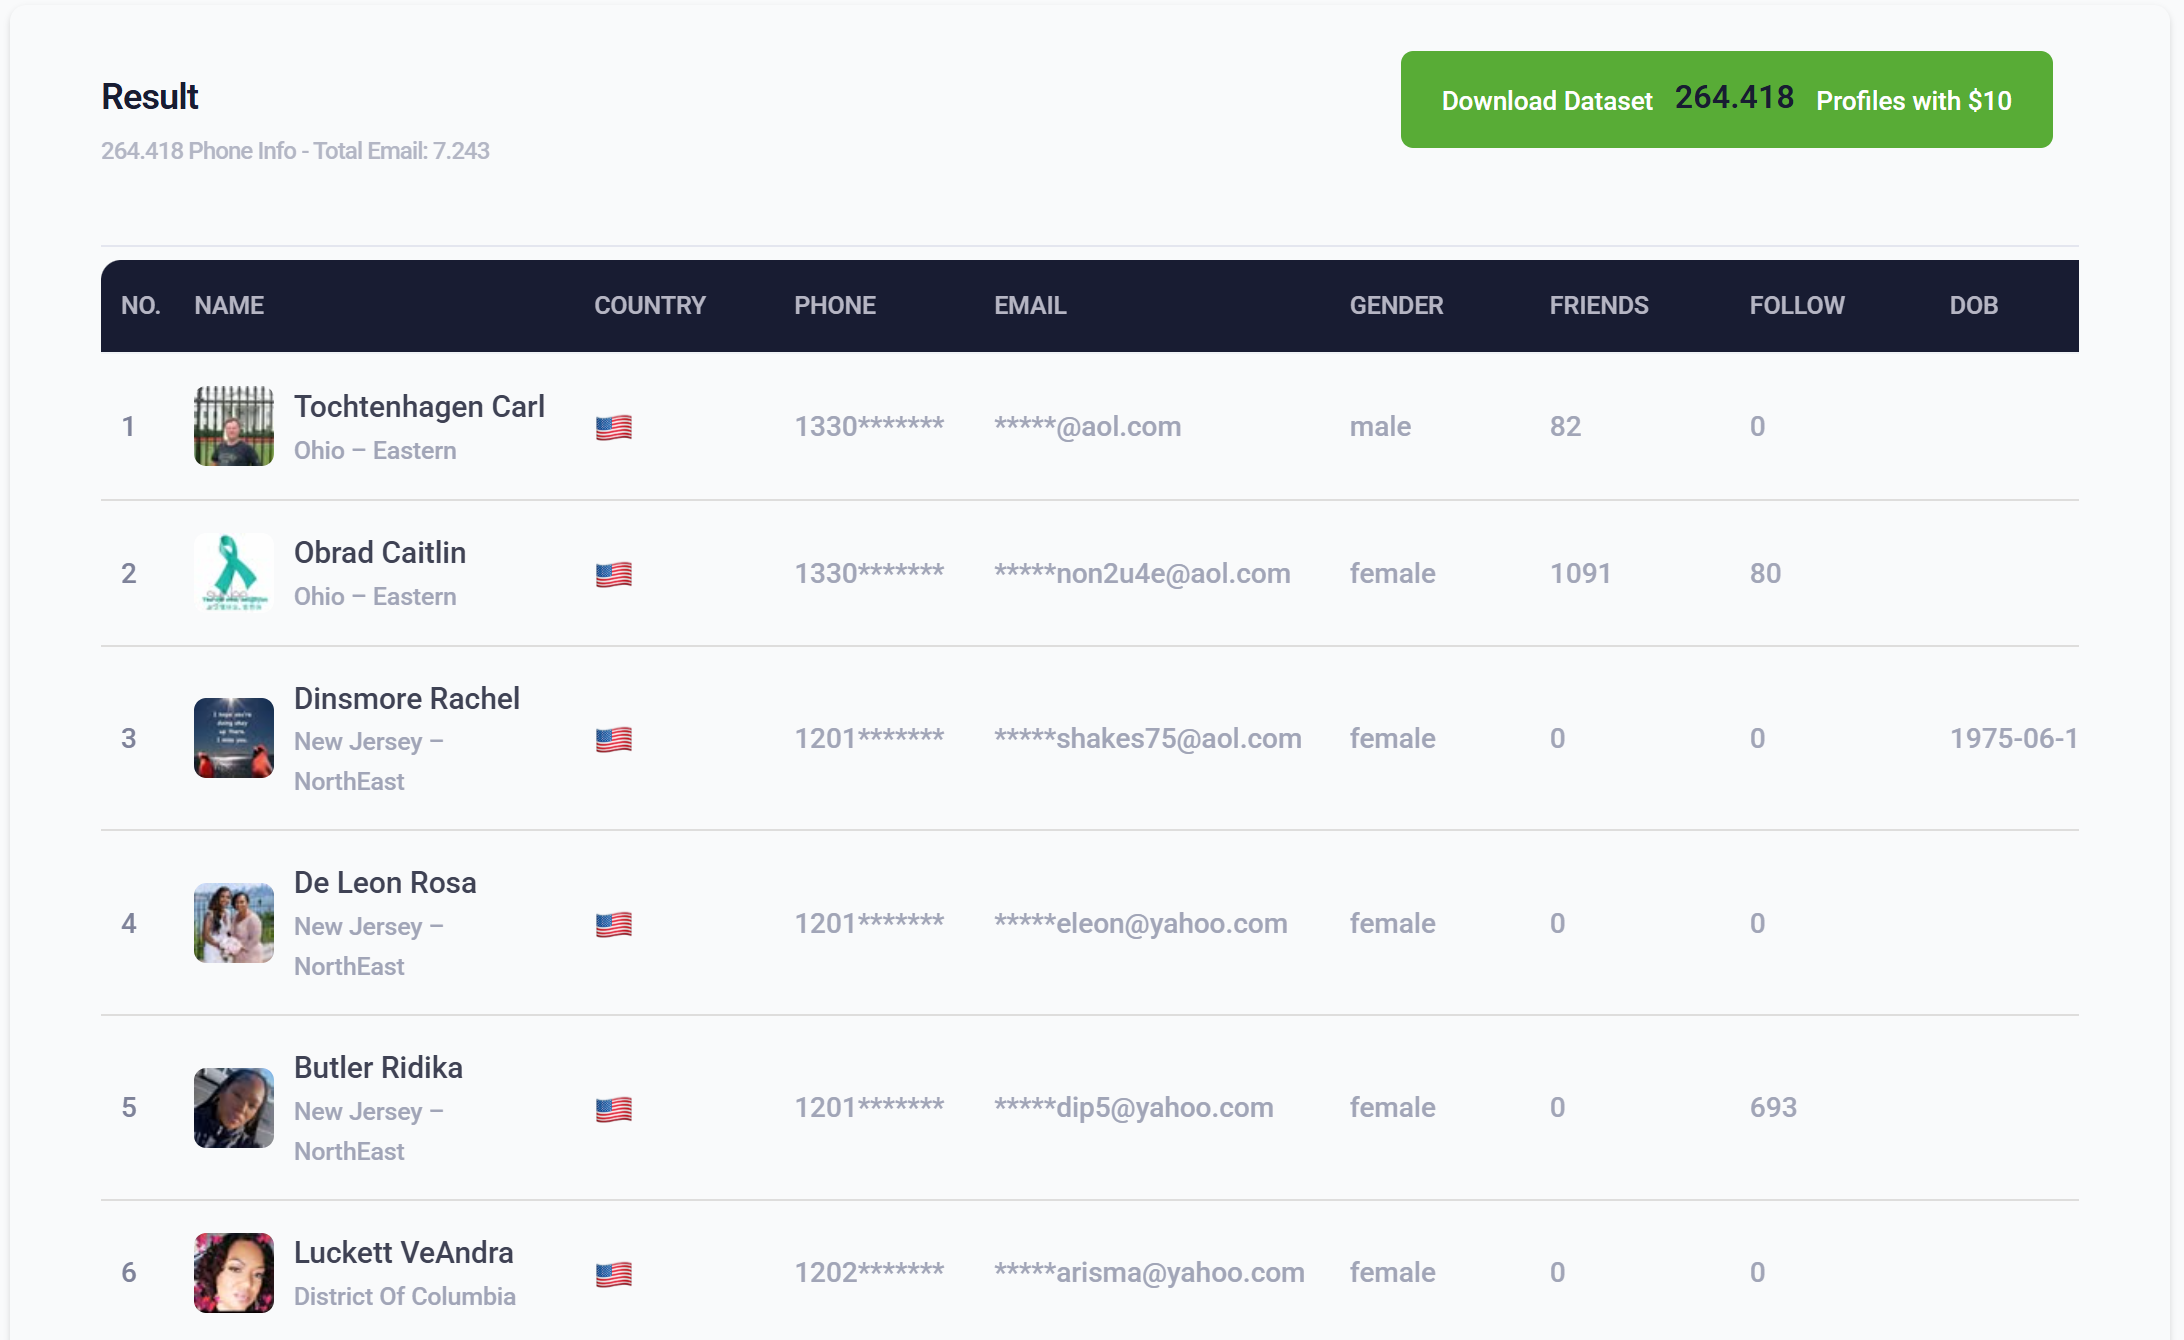Open Tochtenhagen Carl profile photo
This screenshot has height=1340, width=2184.
(x=233, y=426)
